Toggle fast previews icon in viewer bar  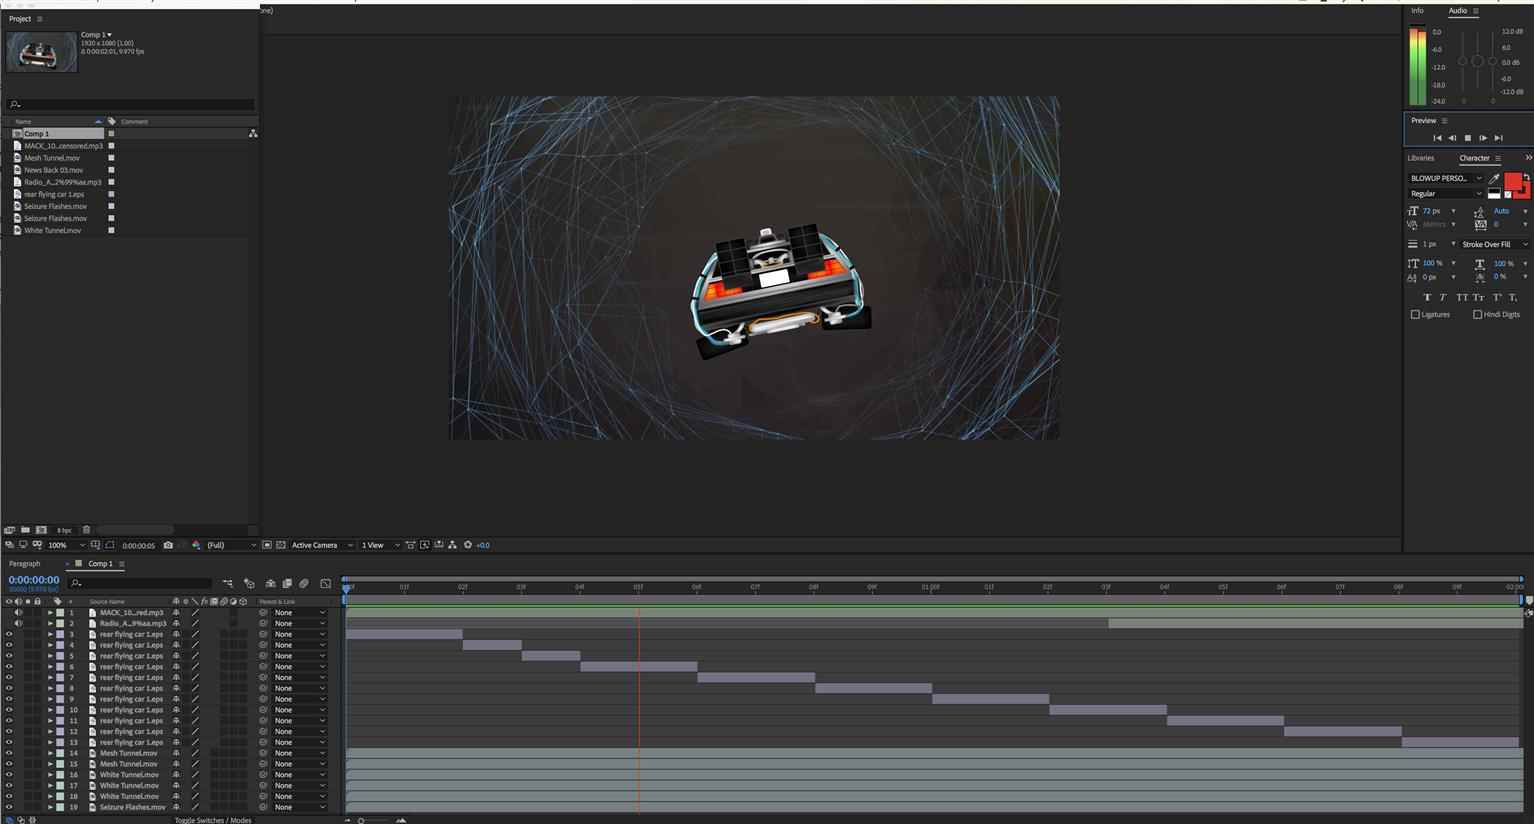424,545
